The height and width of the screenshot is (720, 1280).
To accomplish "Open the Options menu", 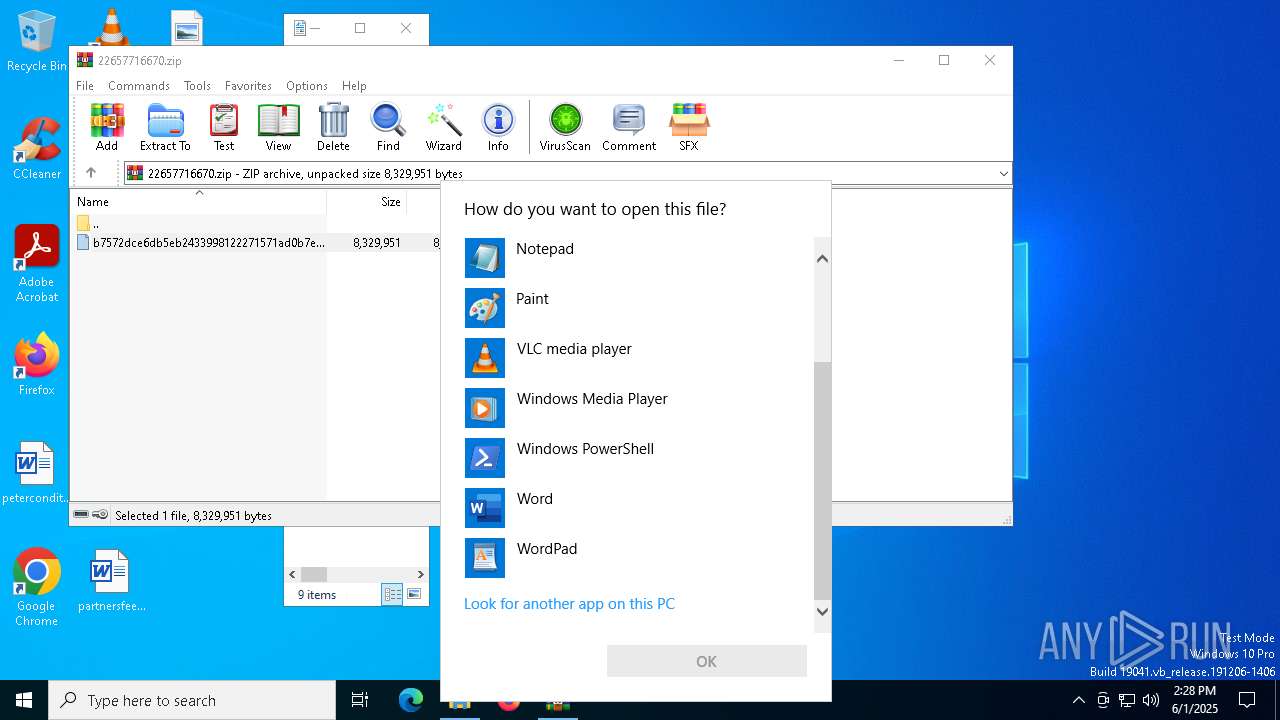I will [307, 86].
